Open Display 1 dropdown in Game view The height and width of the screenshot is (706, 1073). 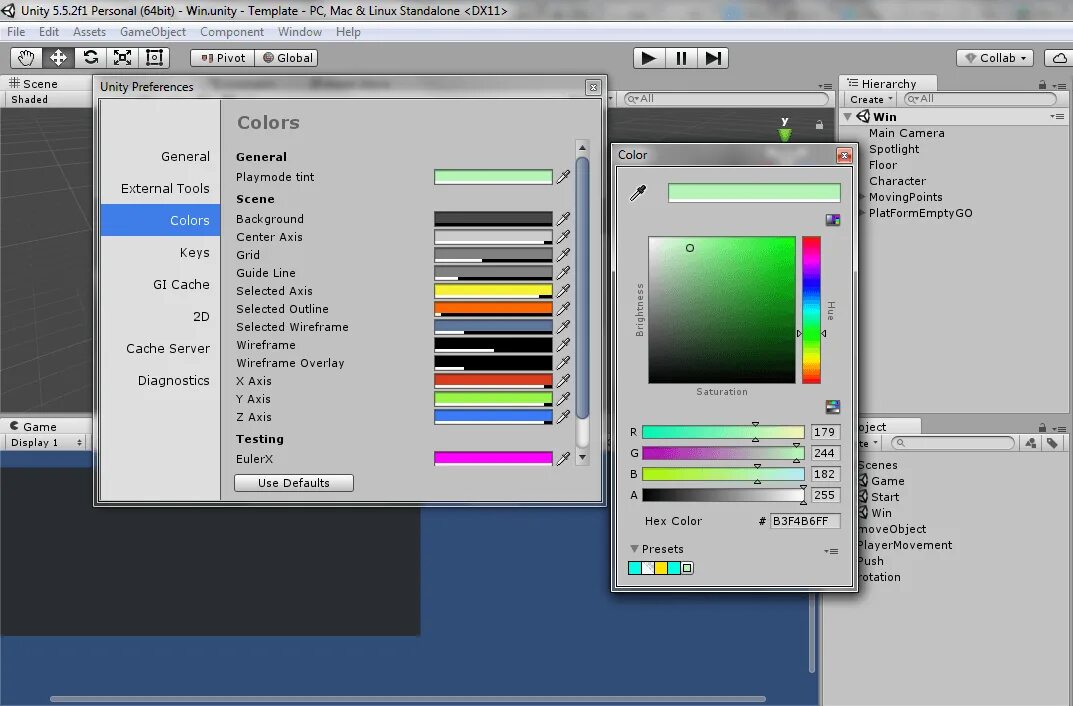(47, 443)
